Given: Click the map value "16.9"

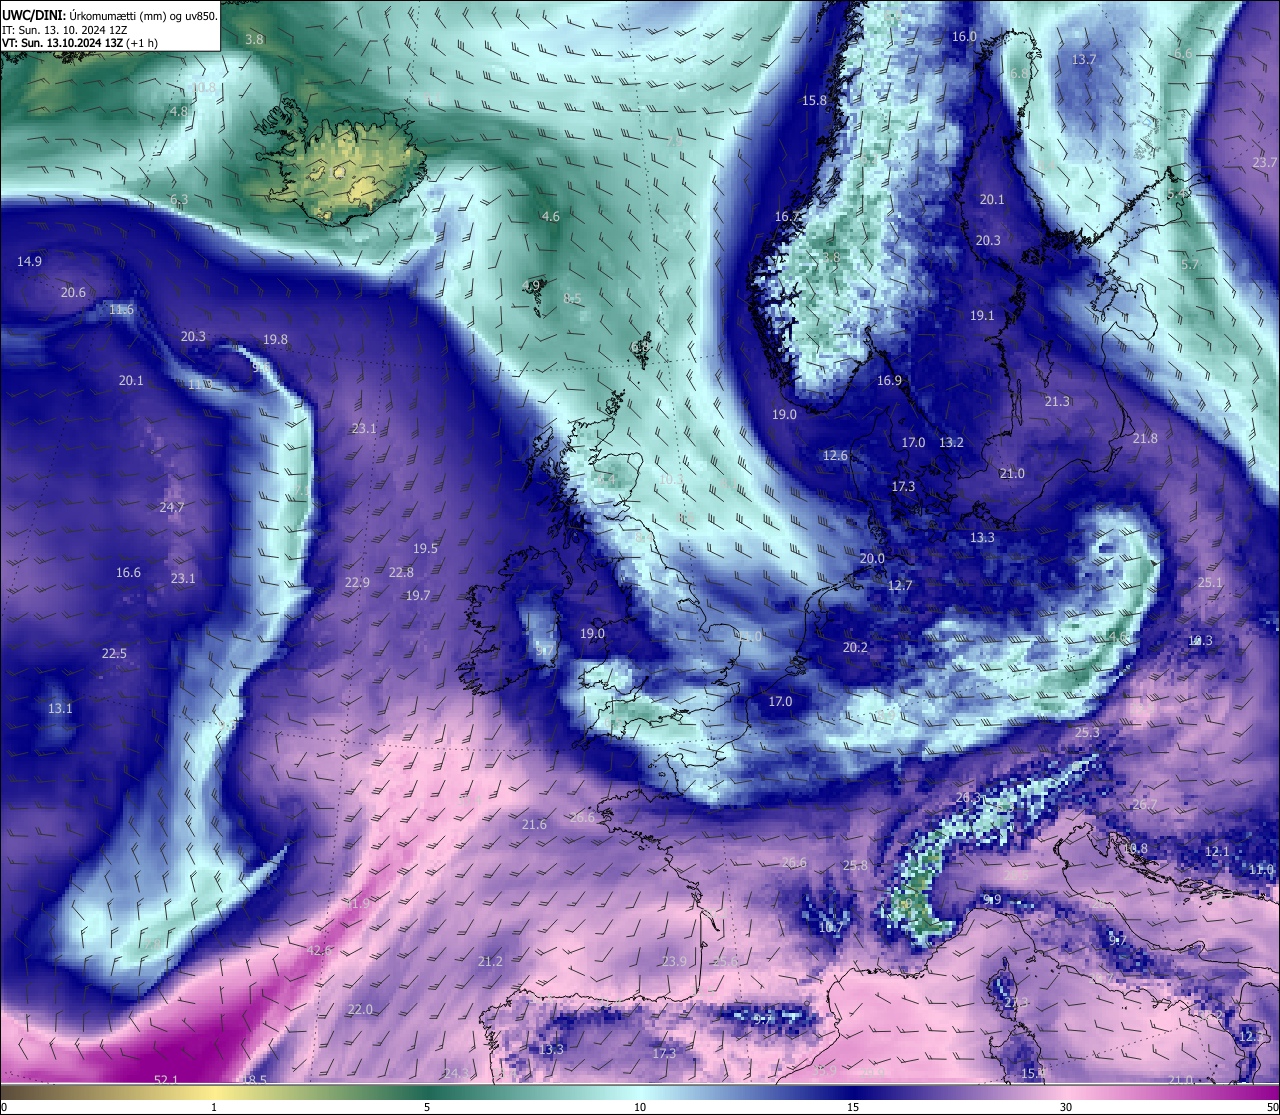Looking at the screenshot, I should click(x=889, y=380).
